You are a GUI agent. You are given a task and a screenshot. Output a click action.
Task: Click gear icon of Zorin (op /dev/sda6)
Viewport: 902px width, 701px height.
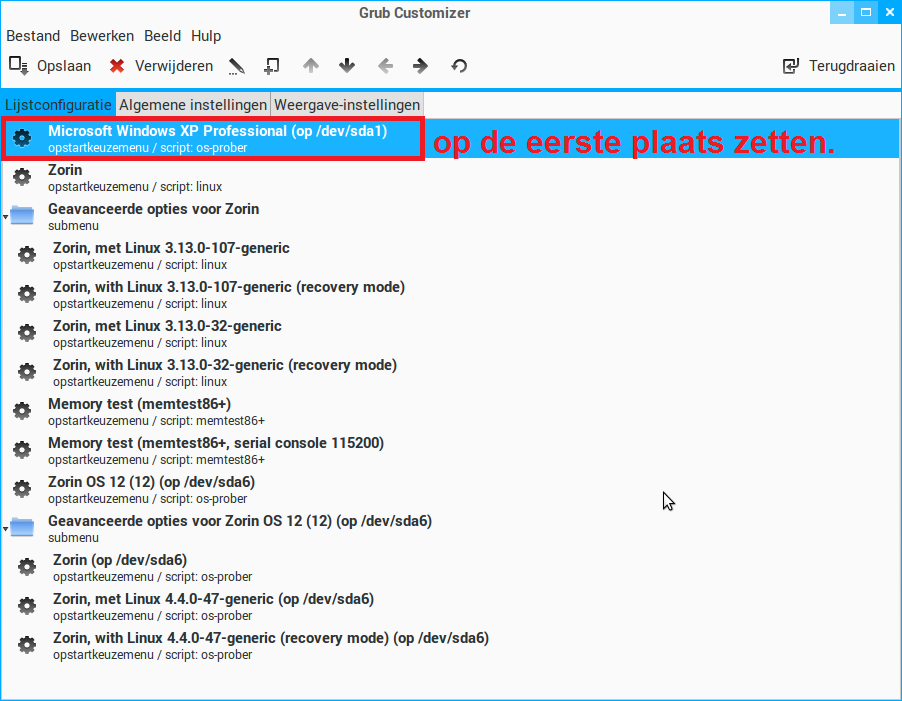click(x=27, y=567)
